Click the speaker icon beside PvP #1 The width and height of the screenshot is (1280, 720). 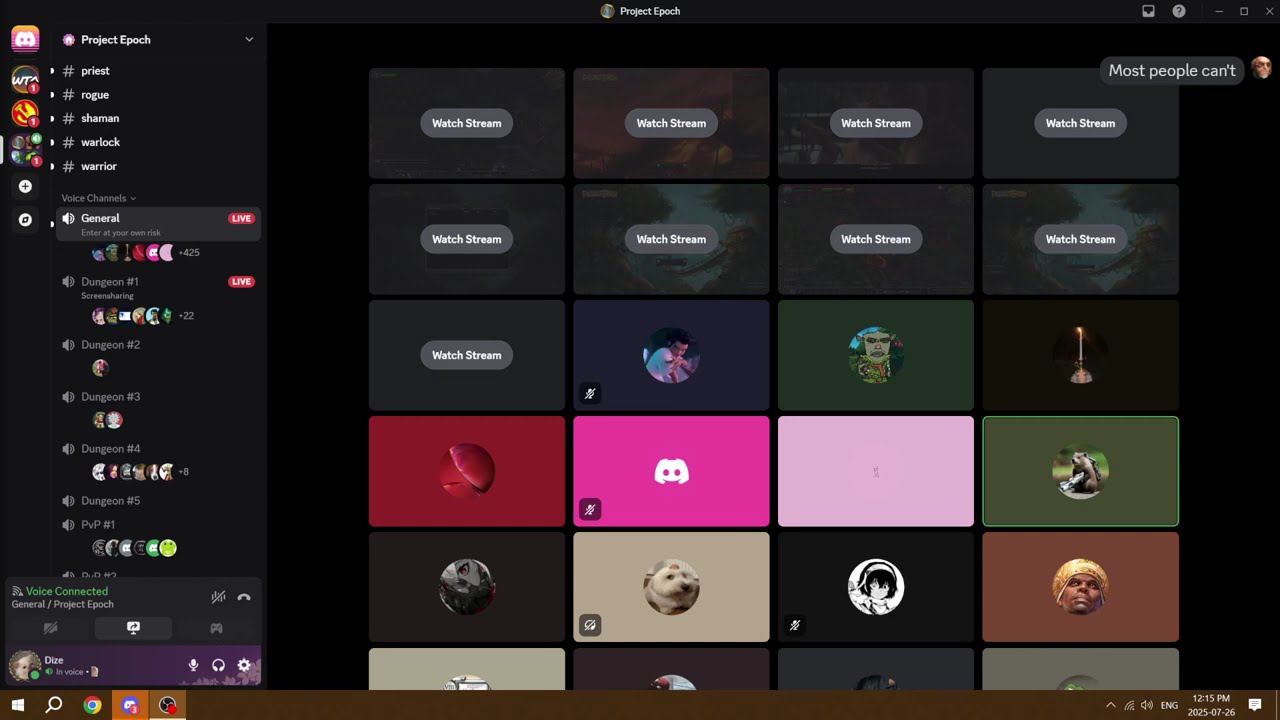[68, 525]
